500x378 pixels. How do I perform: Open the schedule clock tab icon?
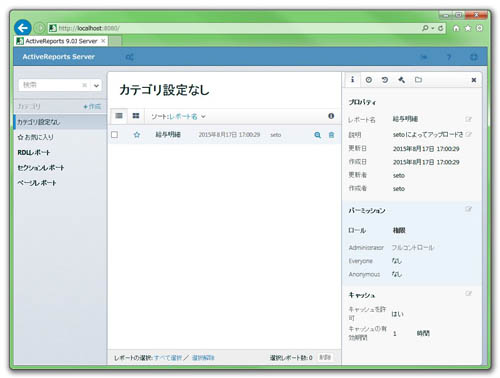coord(368,80)
